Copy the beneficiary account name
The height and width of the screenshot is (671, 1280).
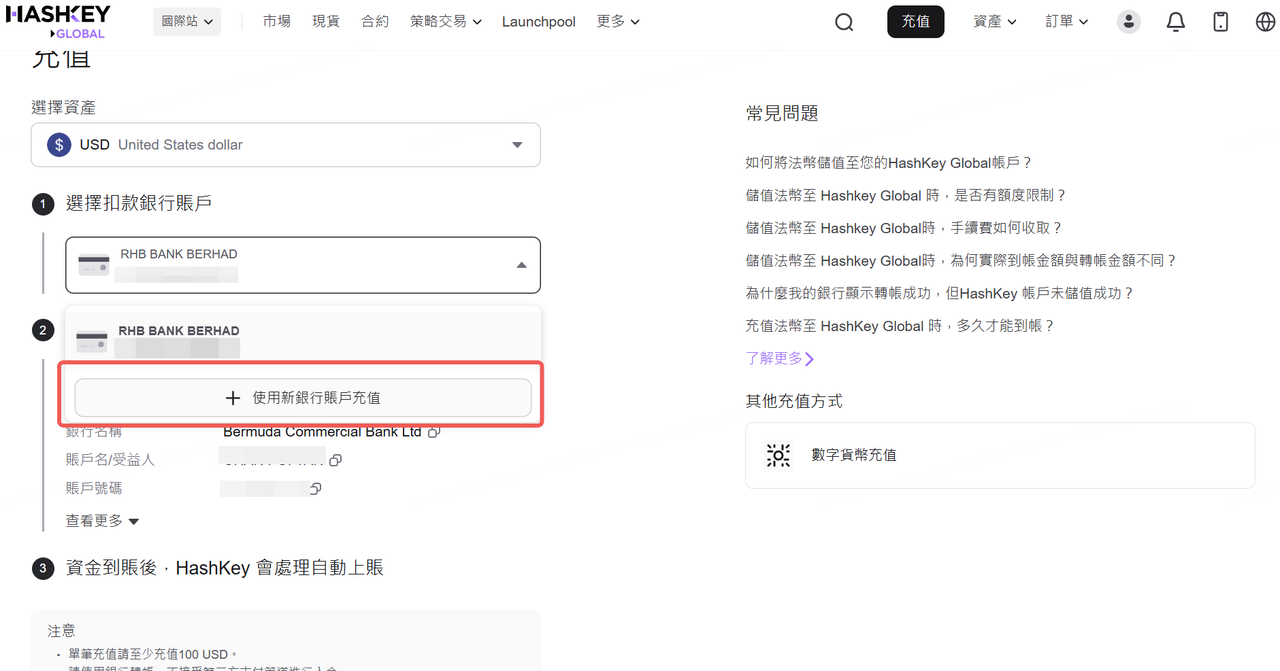coord(336,460)
